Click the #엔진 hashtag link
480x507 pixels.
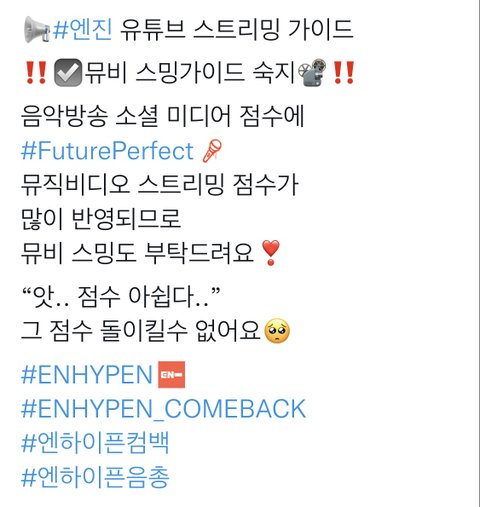coord(83,30)
